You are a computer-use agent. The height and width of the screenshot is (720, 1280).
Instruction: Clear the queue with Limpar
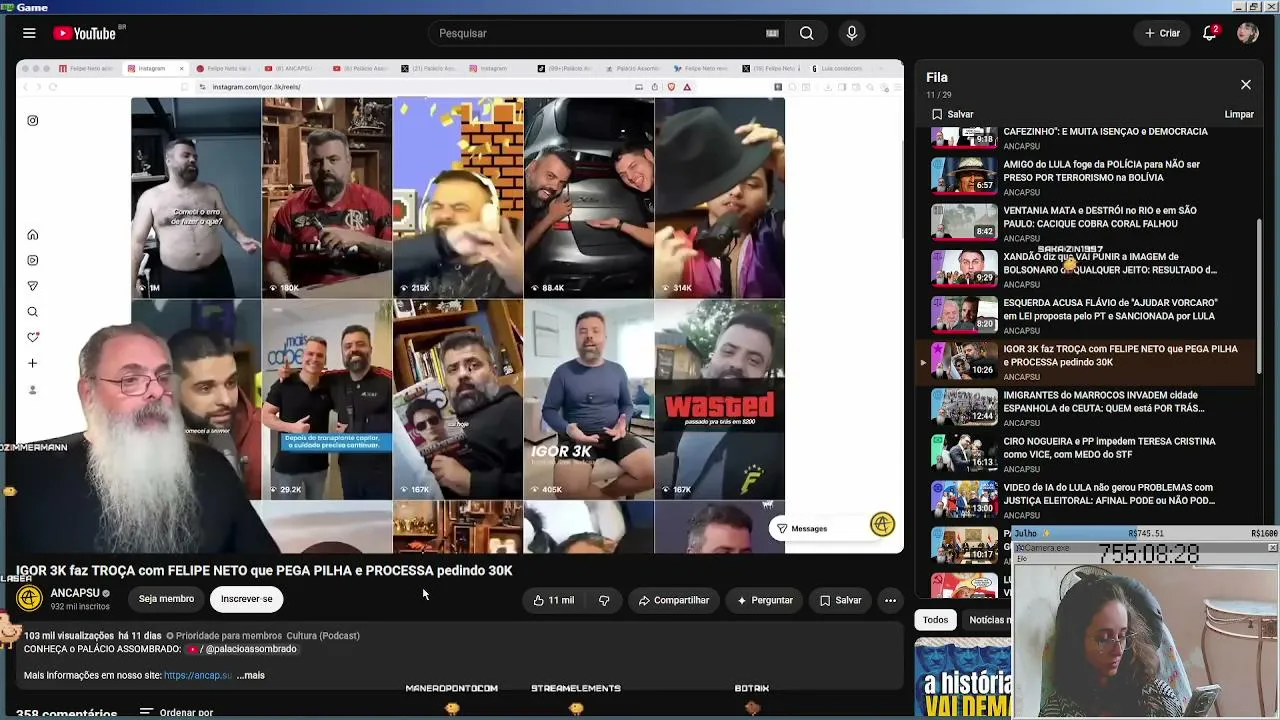tap(1239, 114)
